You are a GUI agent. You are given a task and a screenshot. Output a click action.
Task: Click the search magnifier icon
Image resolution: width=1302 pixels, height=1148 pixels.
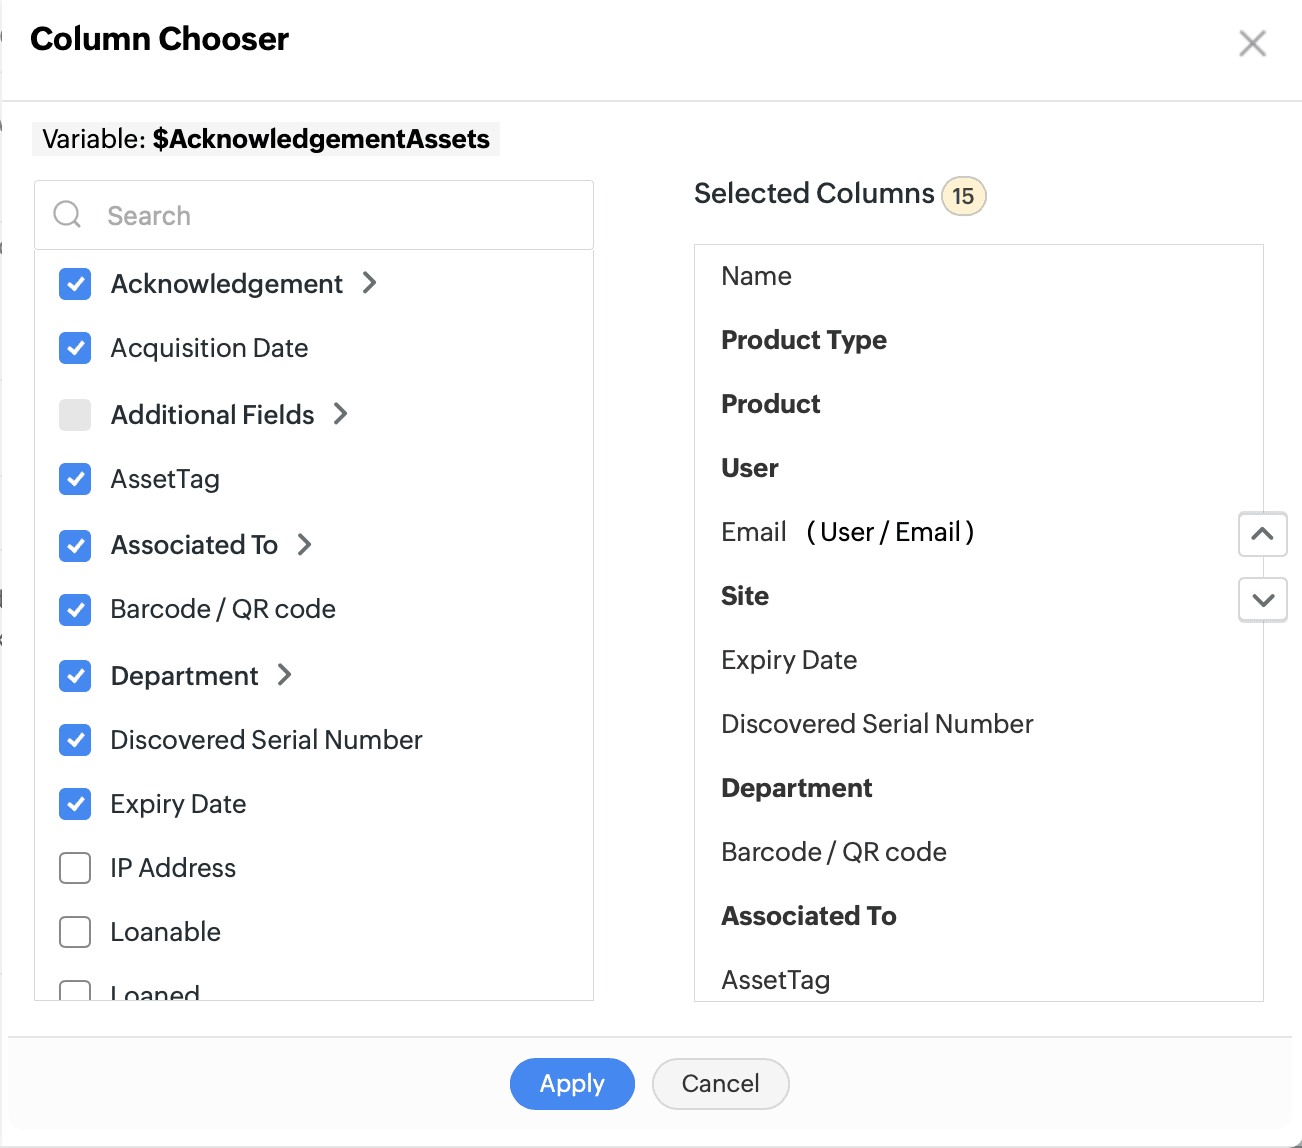click(x=67, y=215)
